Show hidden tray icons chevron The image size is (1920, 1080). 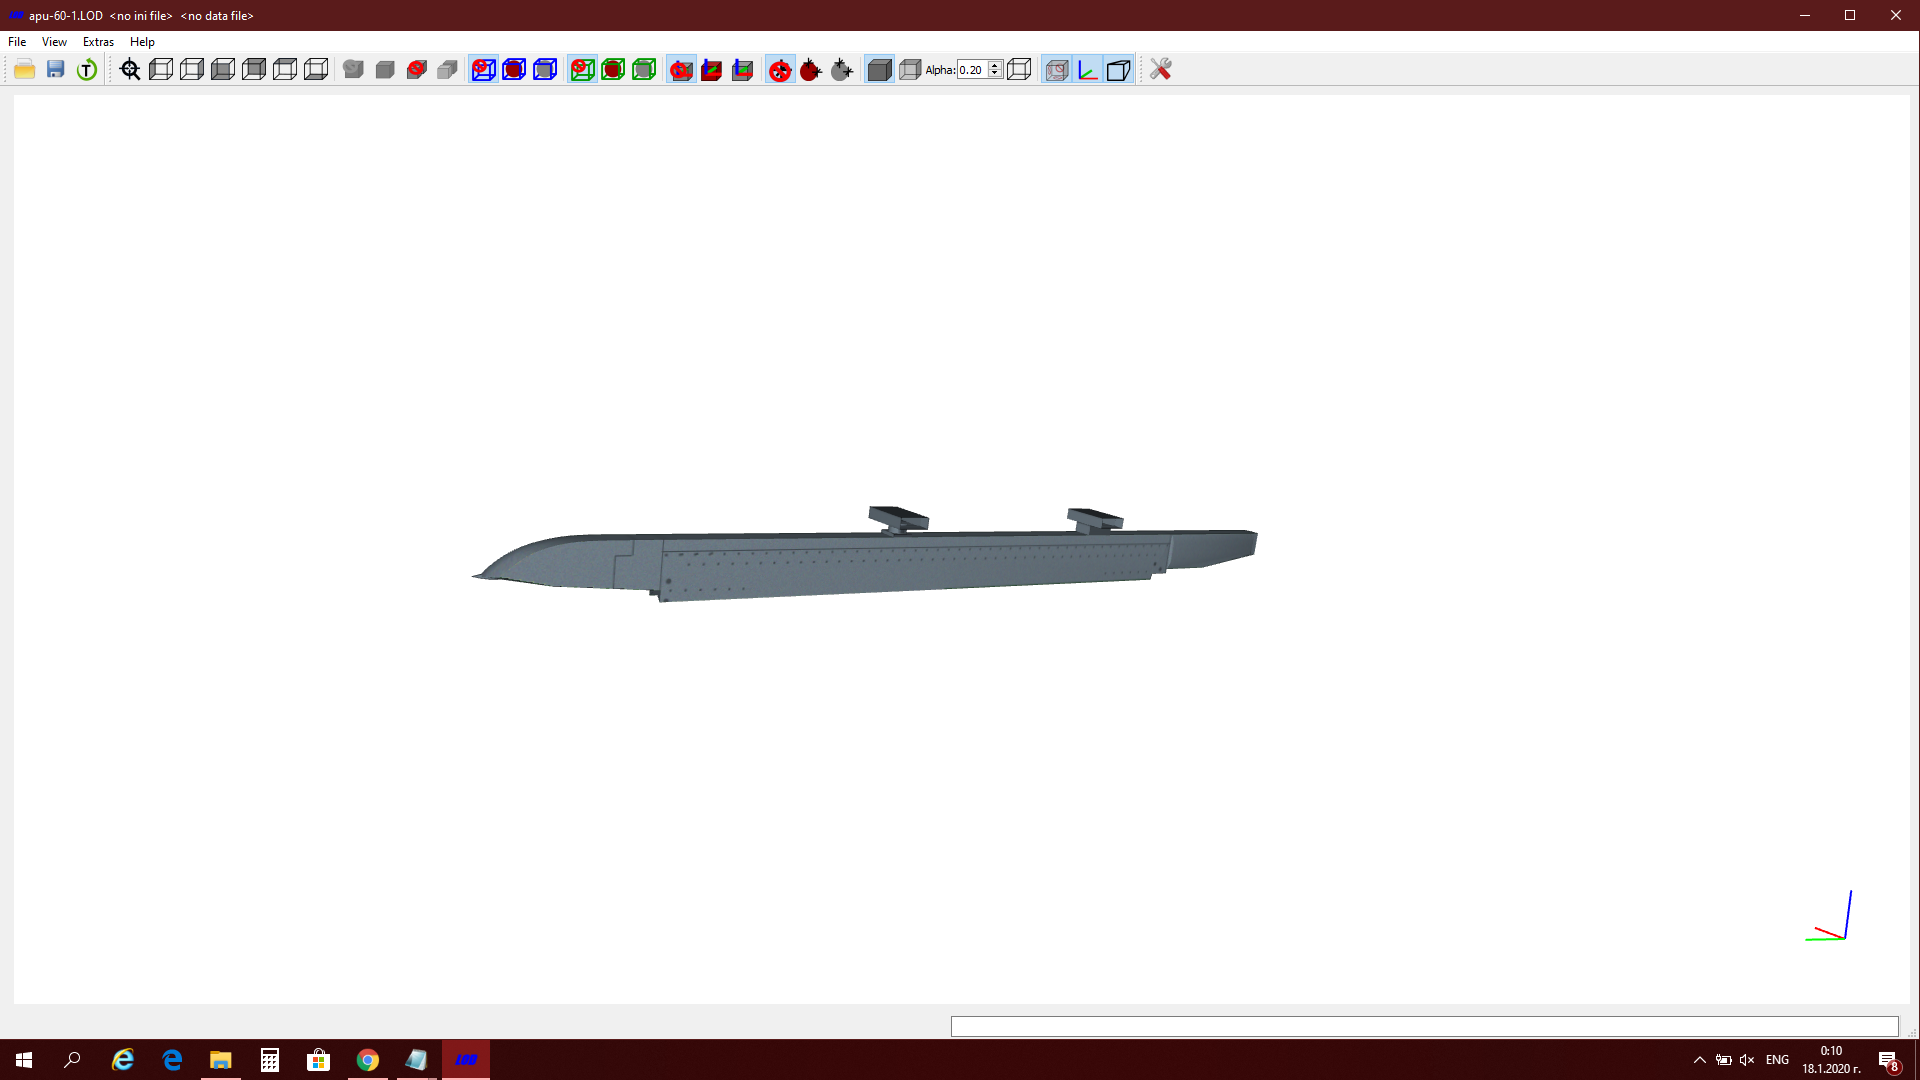[1699, 1060]
